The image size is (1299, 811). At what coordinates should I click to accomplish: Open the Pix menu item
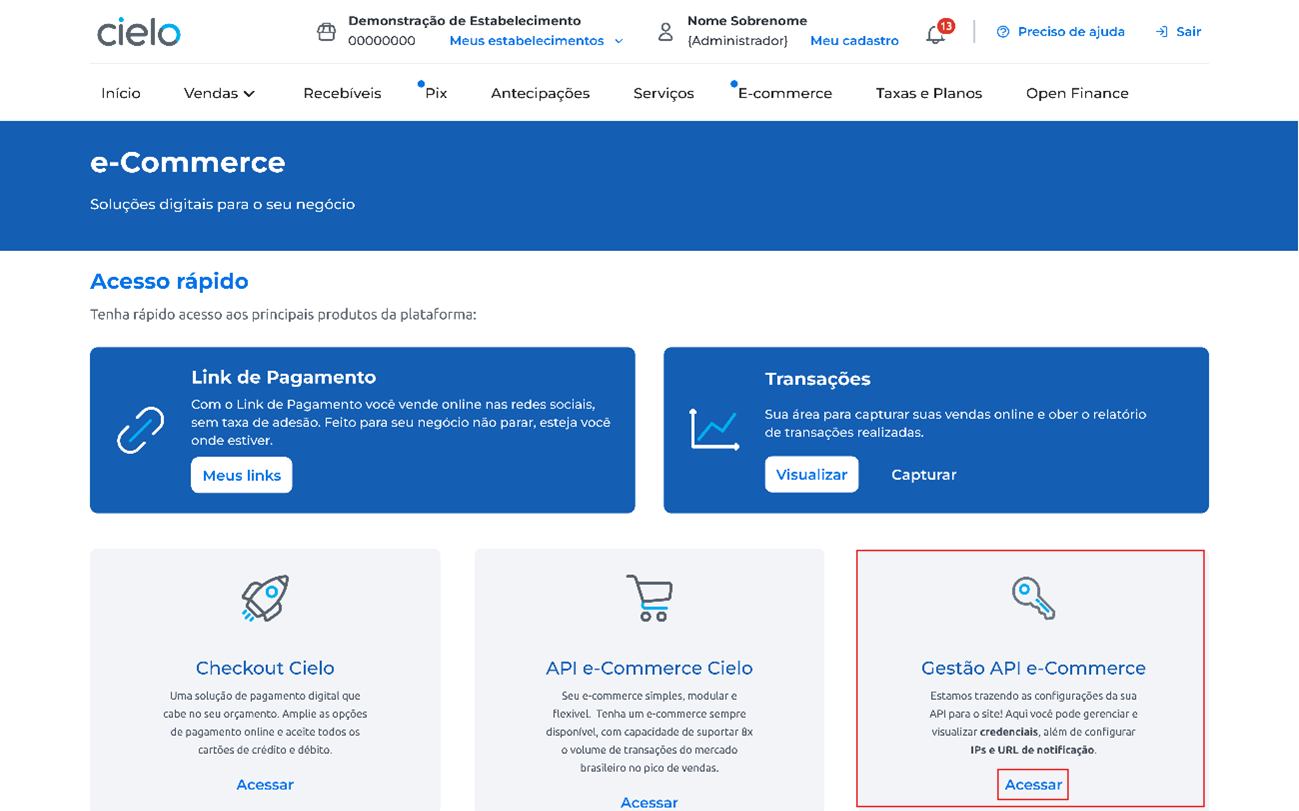click(x=436, y=93)
